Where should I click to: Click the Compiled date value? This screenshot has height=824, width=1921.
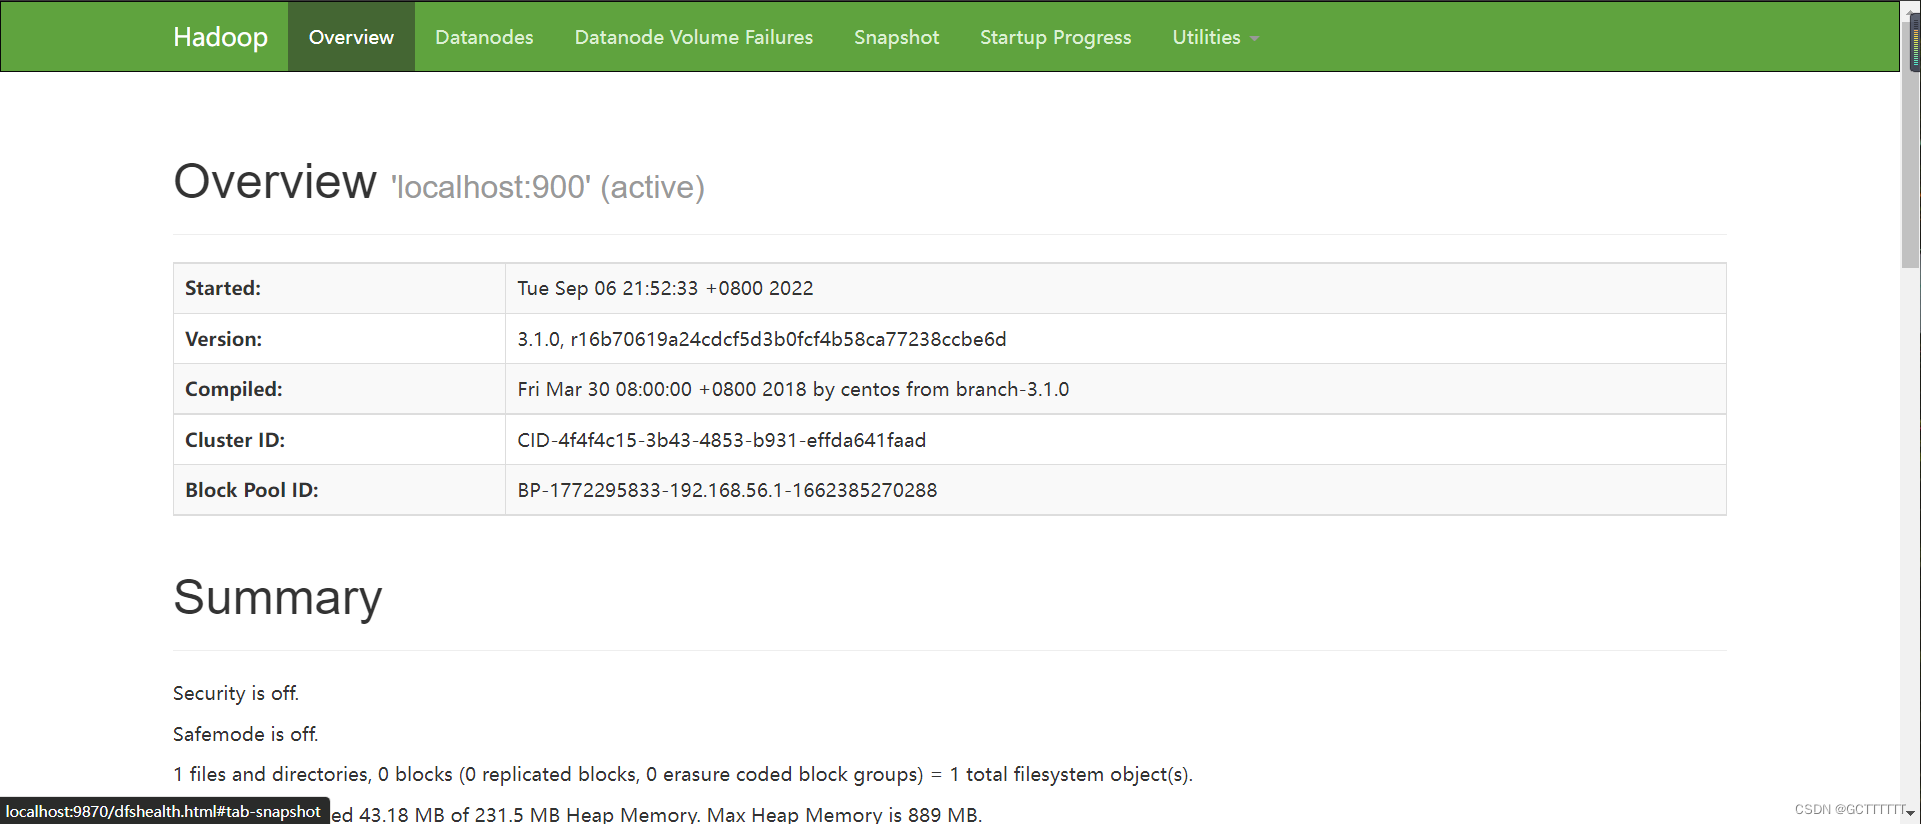793,389
